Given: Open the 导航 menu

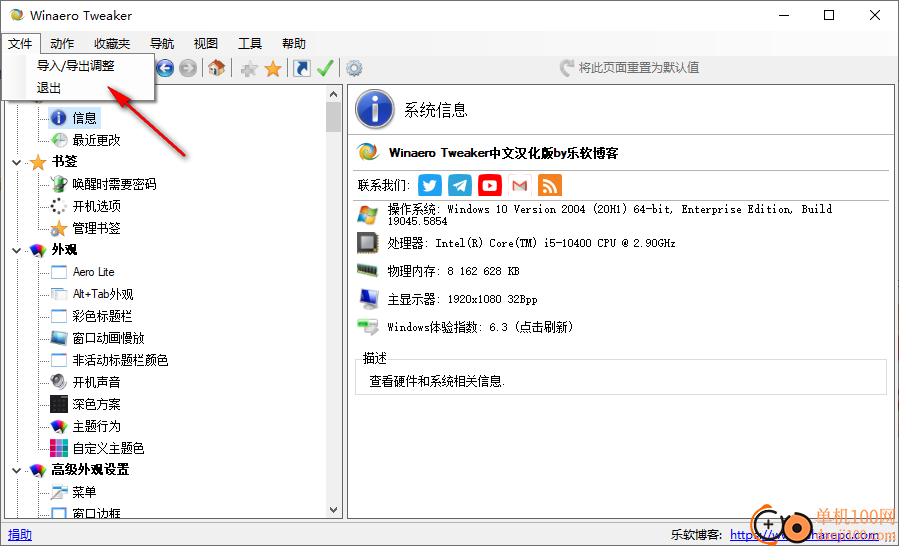Looking at the screenshot, I should (x=162, y=44).
